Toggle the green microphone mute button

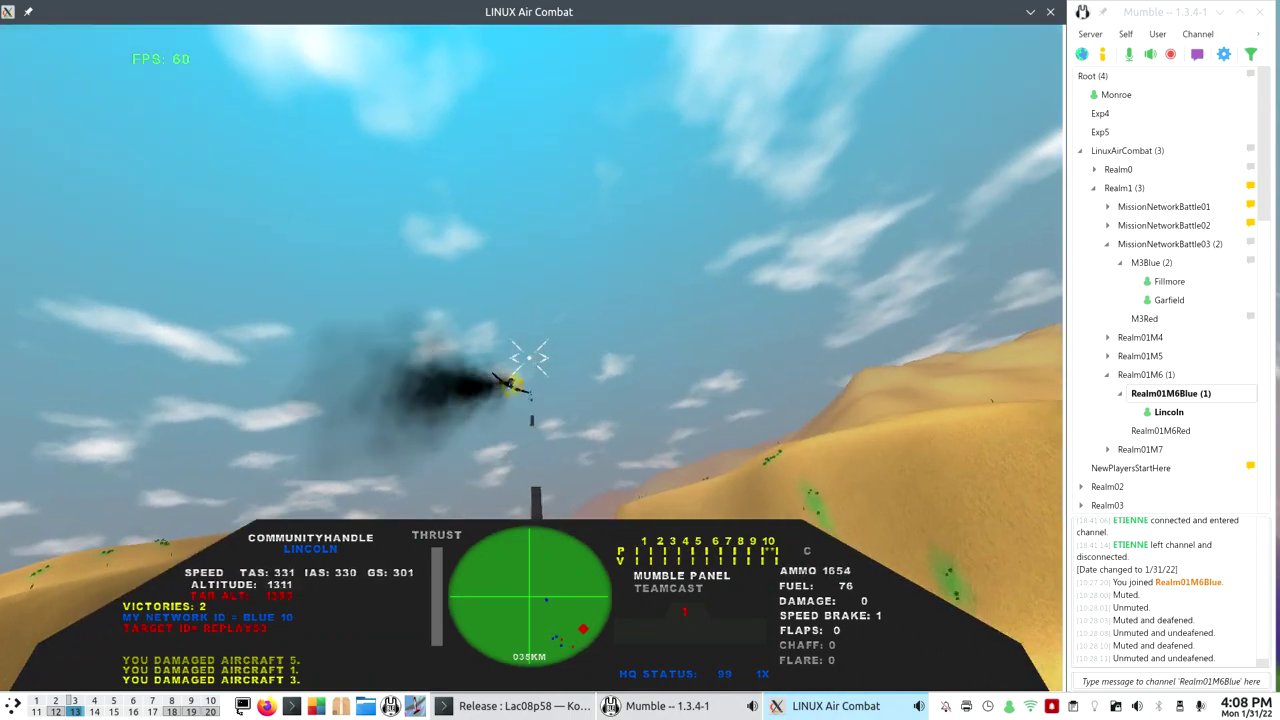tap(1129, 54)
